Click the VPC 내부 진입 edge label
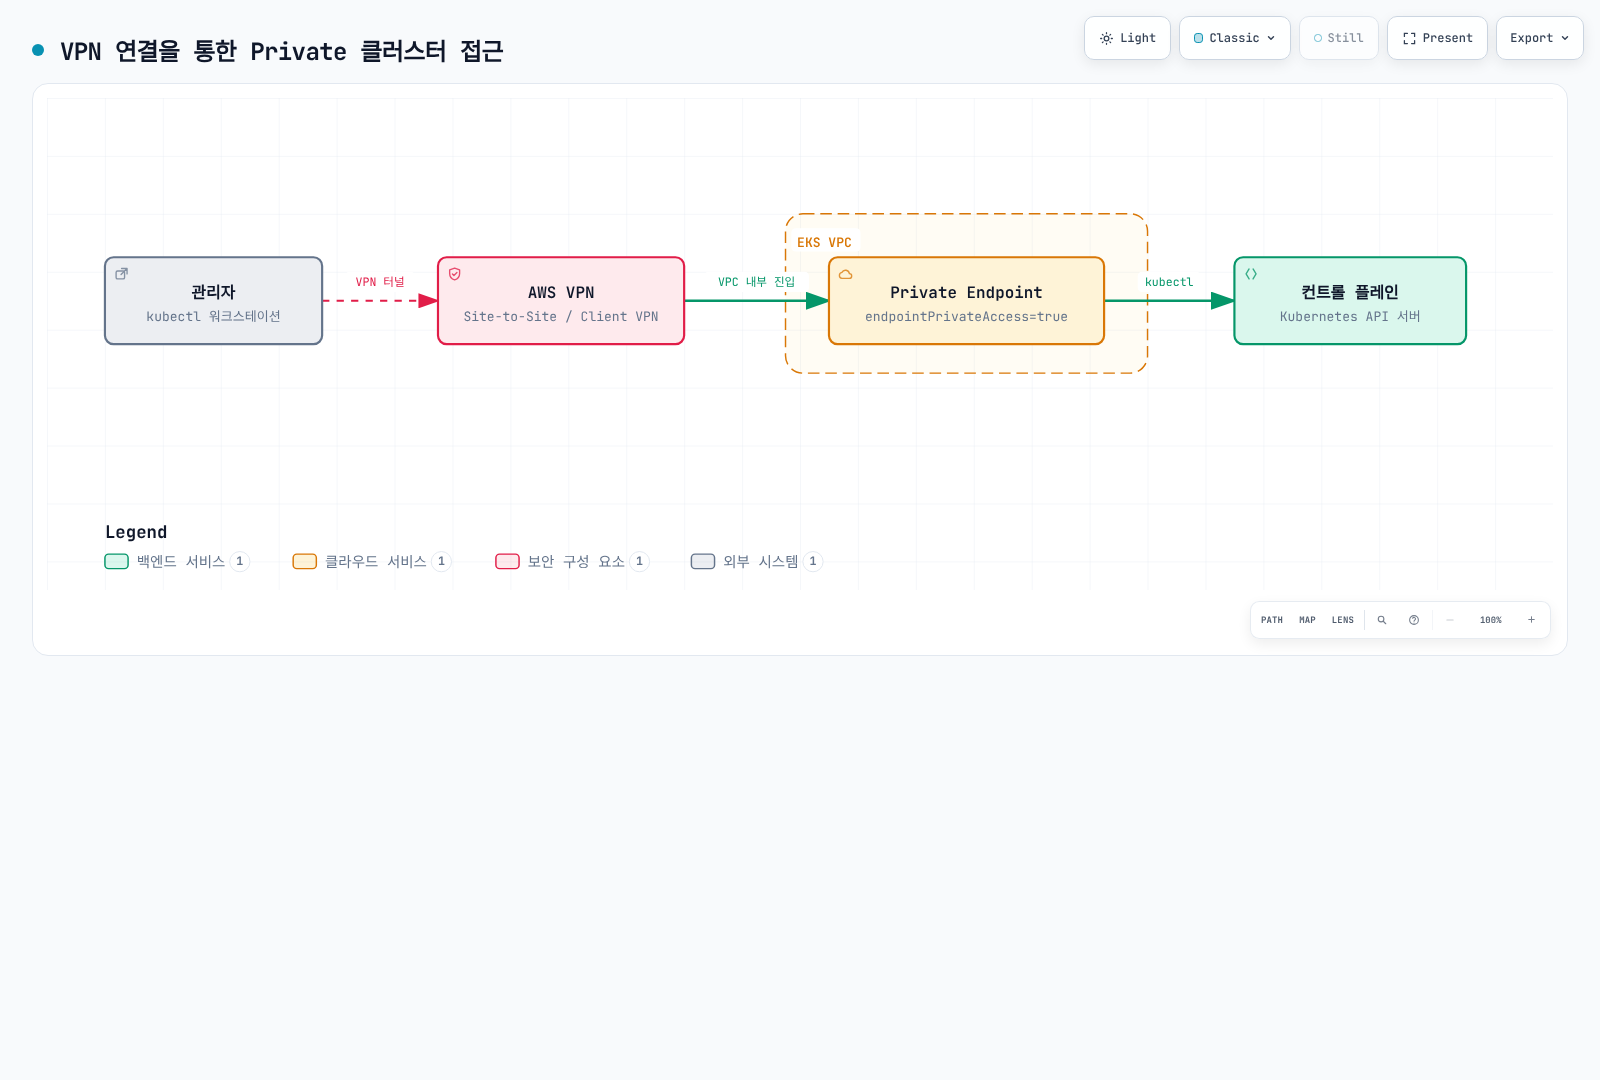This screenshot has height=1080, width=1600. (x=756, y=282)
